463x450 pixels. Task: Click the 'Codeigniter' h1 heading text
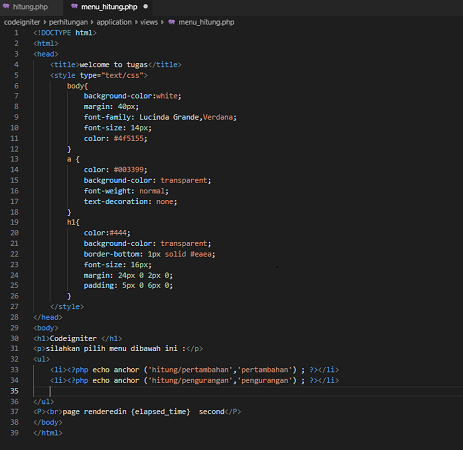coord(73,338)
